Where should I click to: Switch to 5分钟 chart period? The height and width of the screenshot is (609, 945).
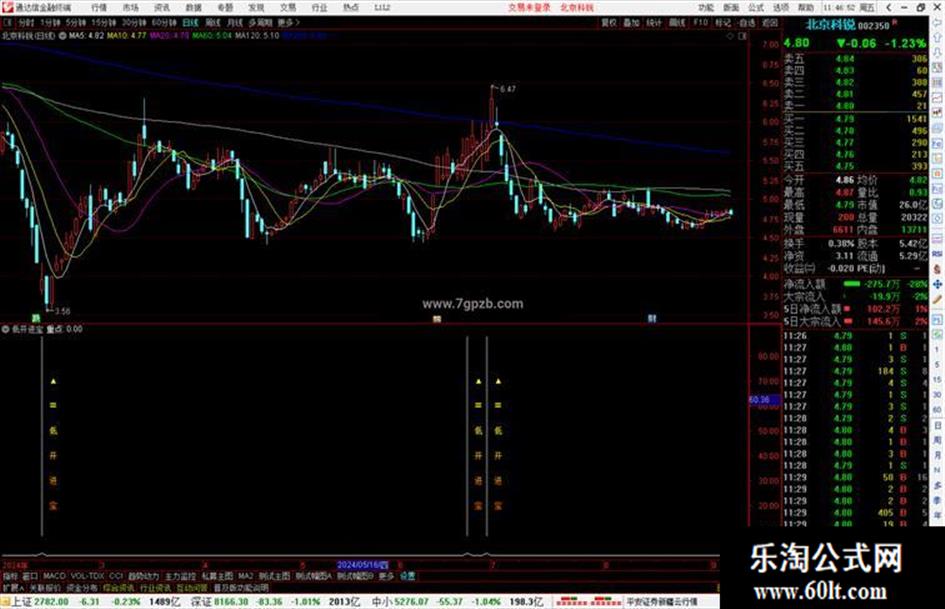[x=76, y=23]
